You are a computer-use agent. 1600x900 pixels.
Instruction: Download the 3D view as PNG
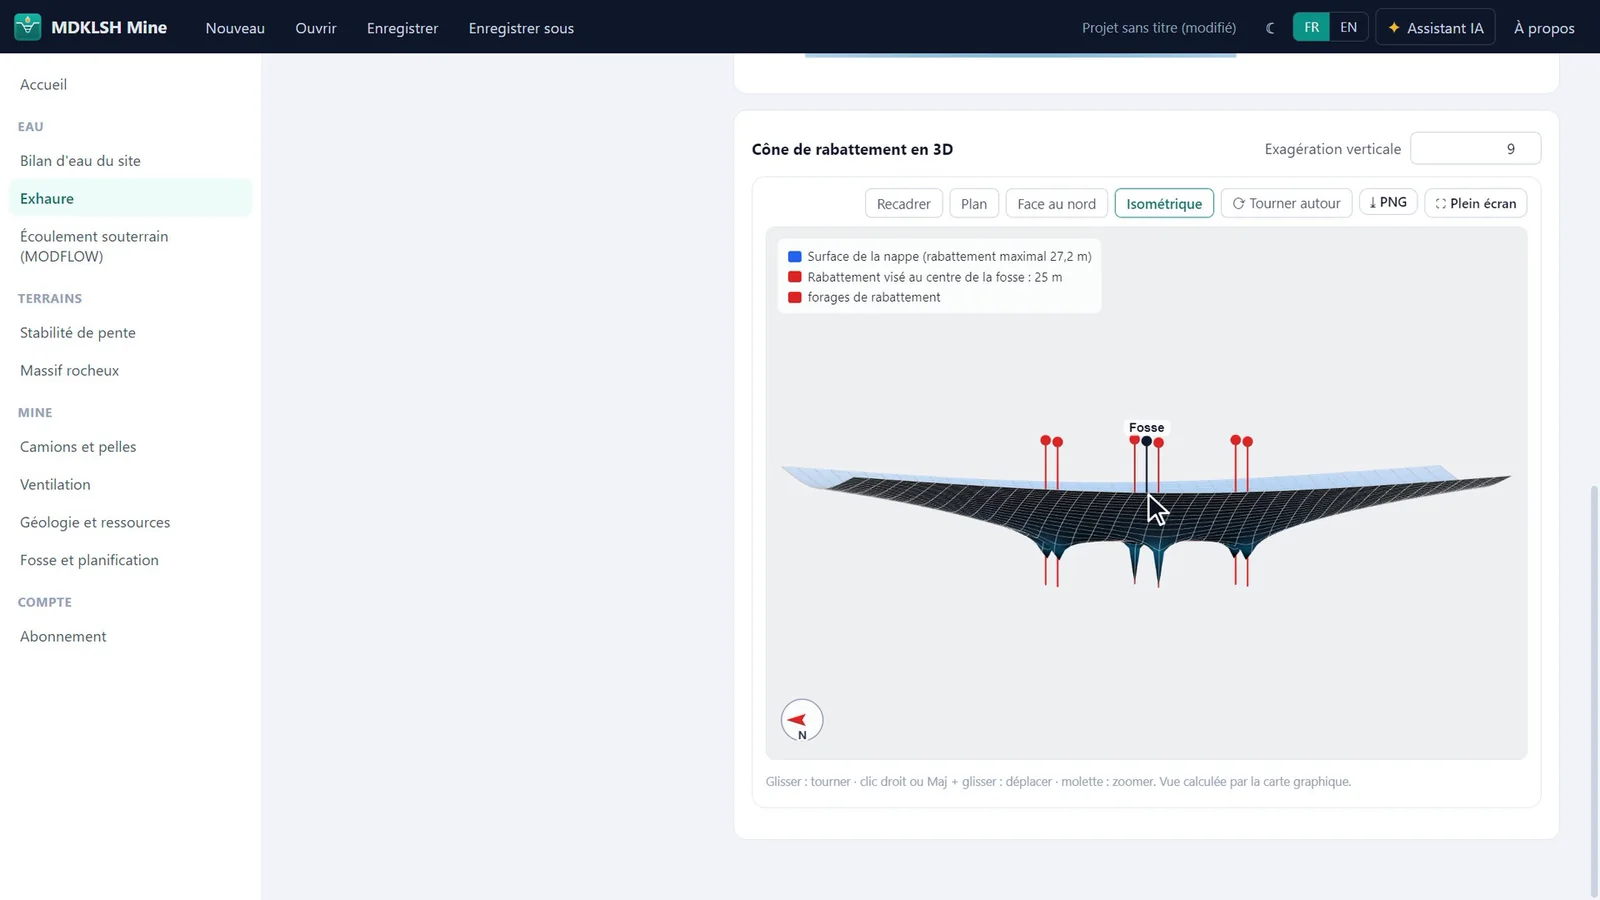click(x=1388, y=203)
